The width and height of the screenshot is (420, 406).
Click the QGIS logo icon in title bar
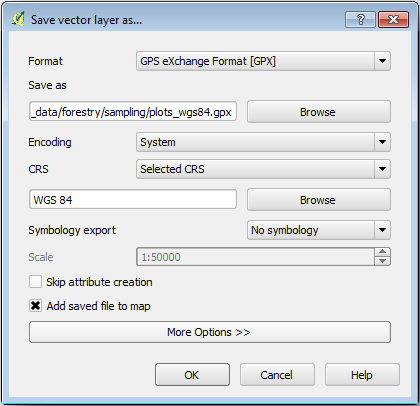pos(18,19)
